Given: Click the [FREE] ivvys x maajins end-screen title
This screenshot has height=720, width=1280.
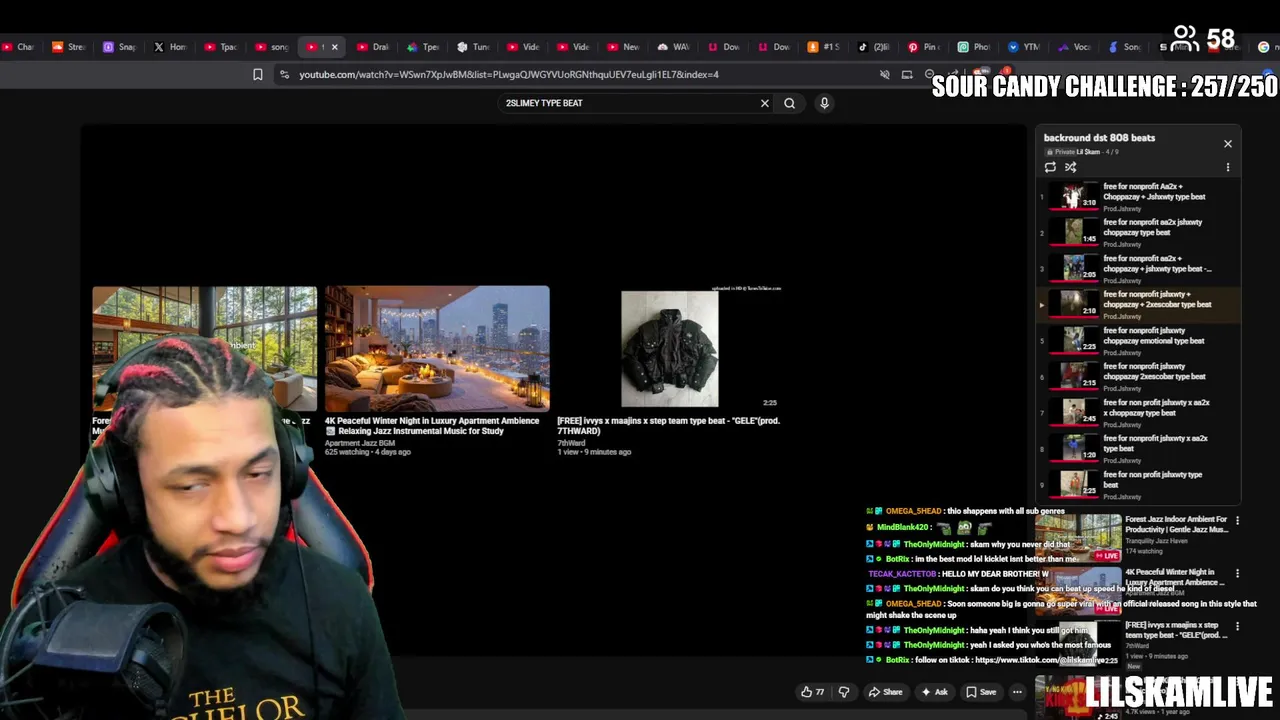Looking at the screenshot, I should pos(668,426).
